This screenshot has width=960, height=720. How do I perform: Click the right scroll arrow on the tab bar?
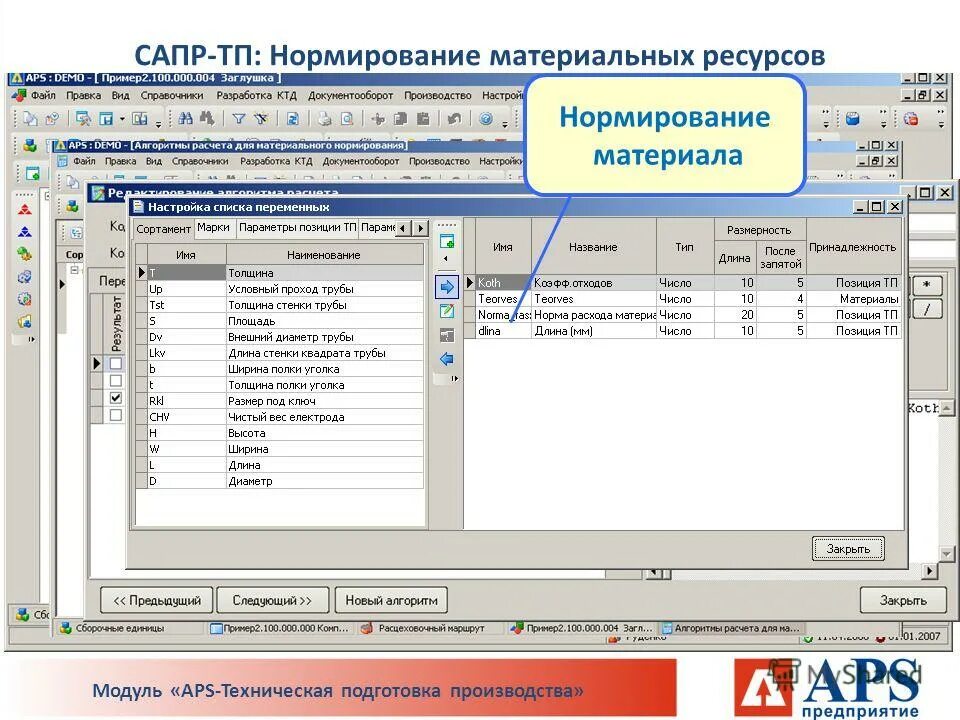point(422,230)
